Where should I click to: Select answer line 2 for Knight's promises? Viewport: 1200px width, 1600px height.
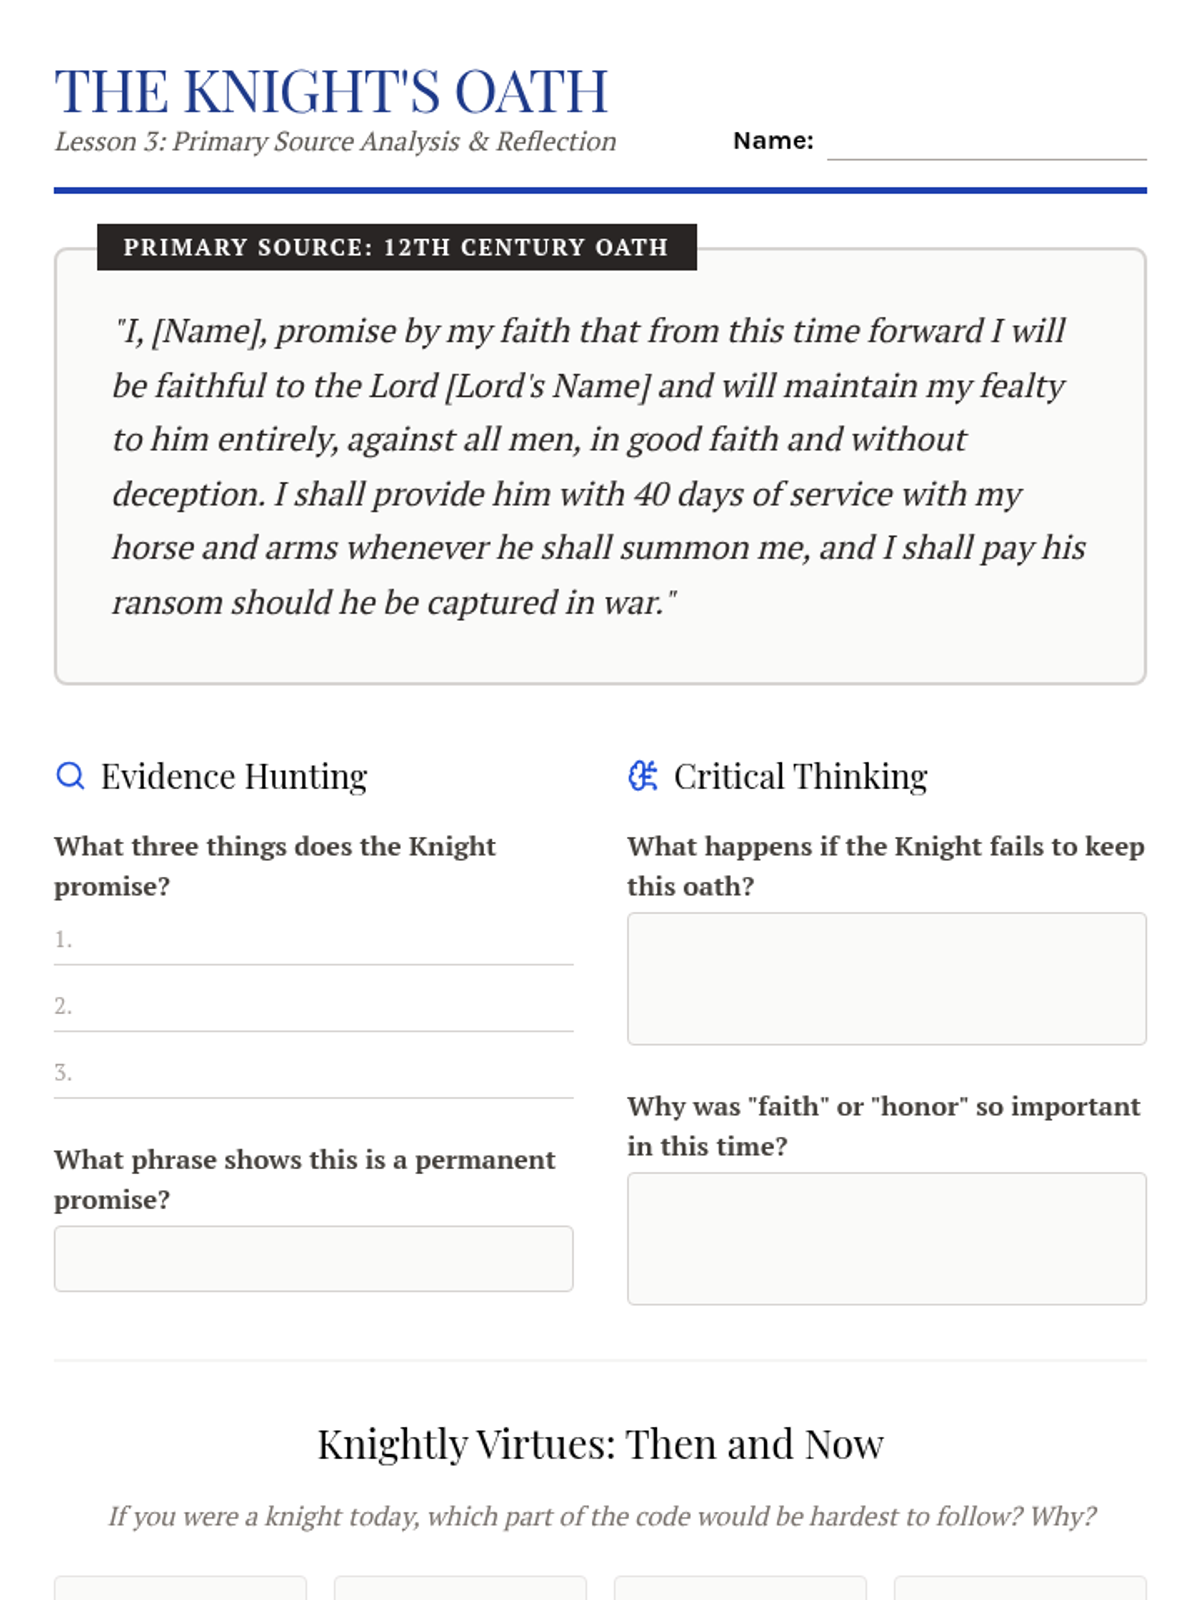coord(313,1007)
